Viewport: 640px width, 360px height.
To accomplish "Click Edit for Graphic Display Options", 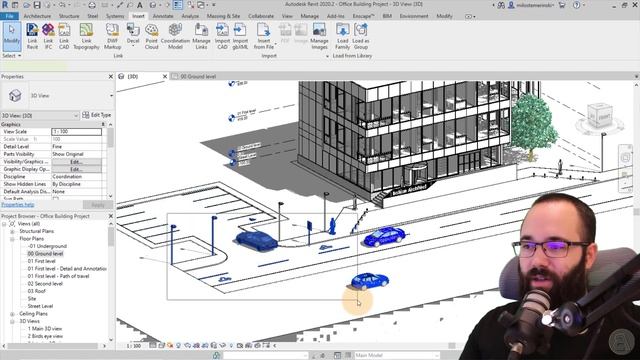I will (76, 169).
